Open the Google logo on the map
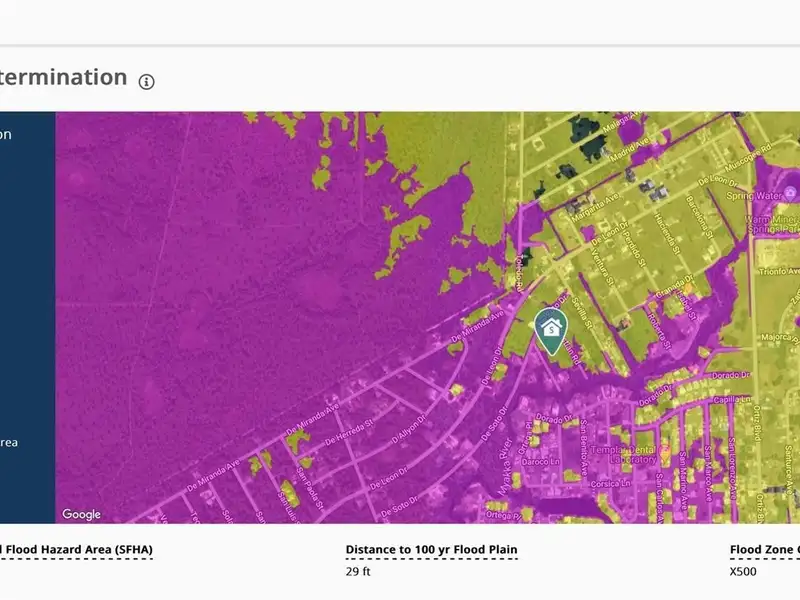Viewport: 800px width, 600px height. coord(82,514)
